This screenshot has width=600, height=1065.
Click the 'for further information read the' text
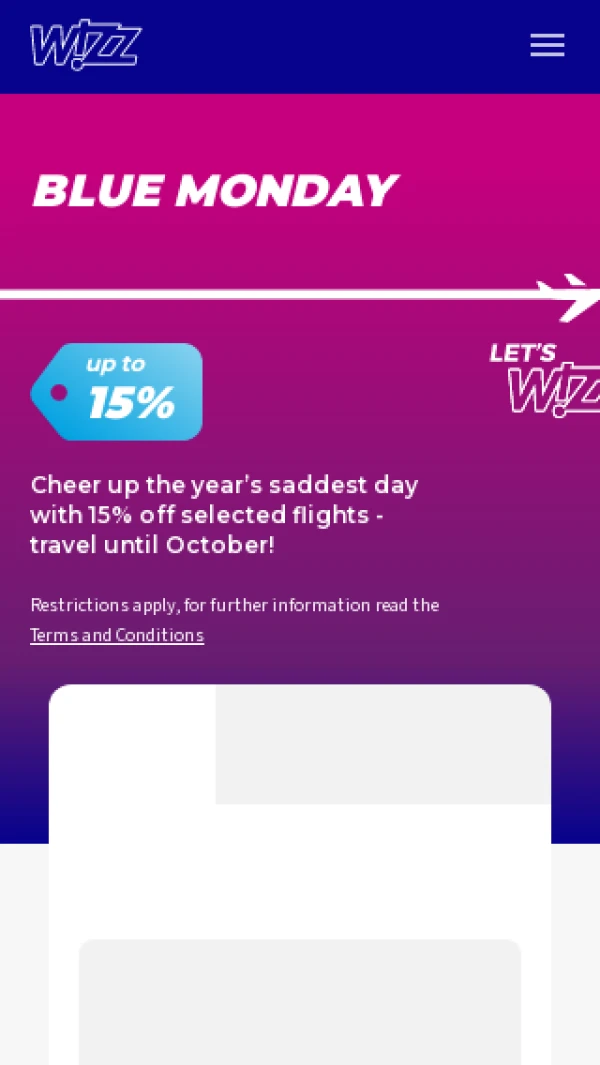pyautogui.click(x=325, y=605)
